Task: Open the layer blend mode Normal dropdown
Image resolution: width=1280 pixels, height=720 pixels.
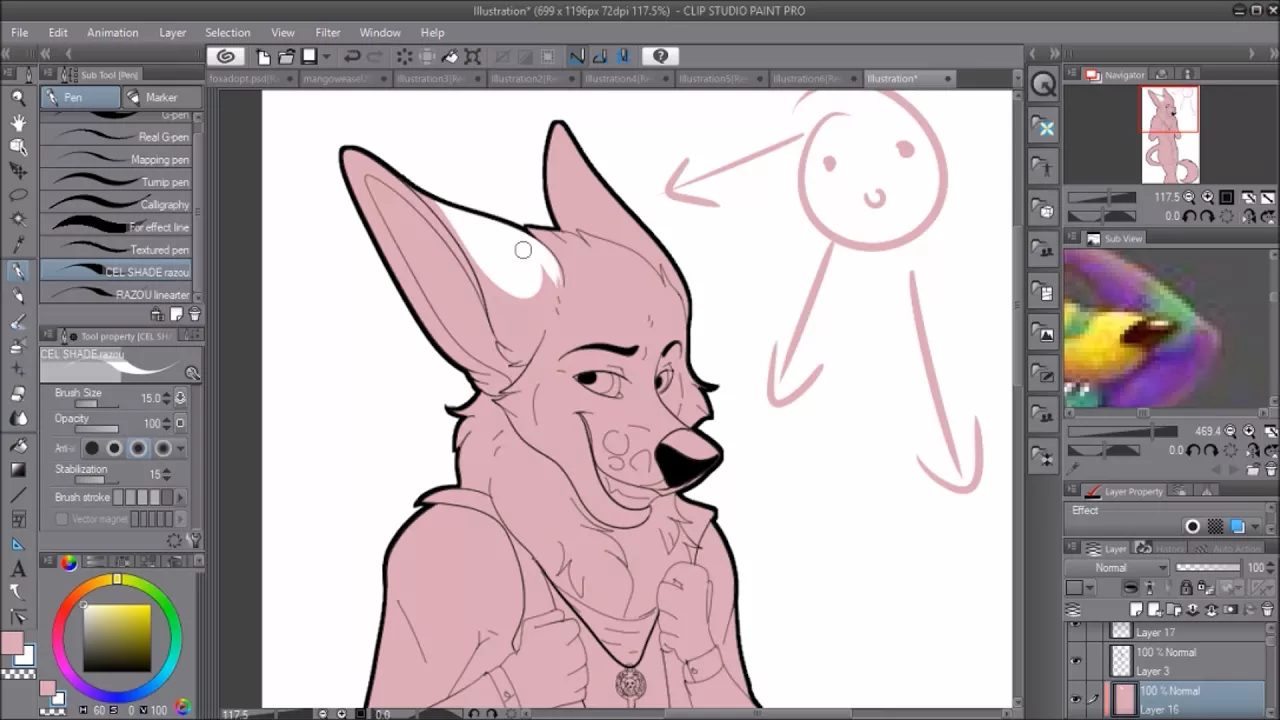Action: [x=1116, y=568]
